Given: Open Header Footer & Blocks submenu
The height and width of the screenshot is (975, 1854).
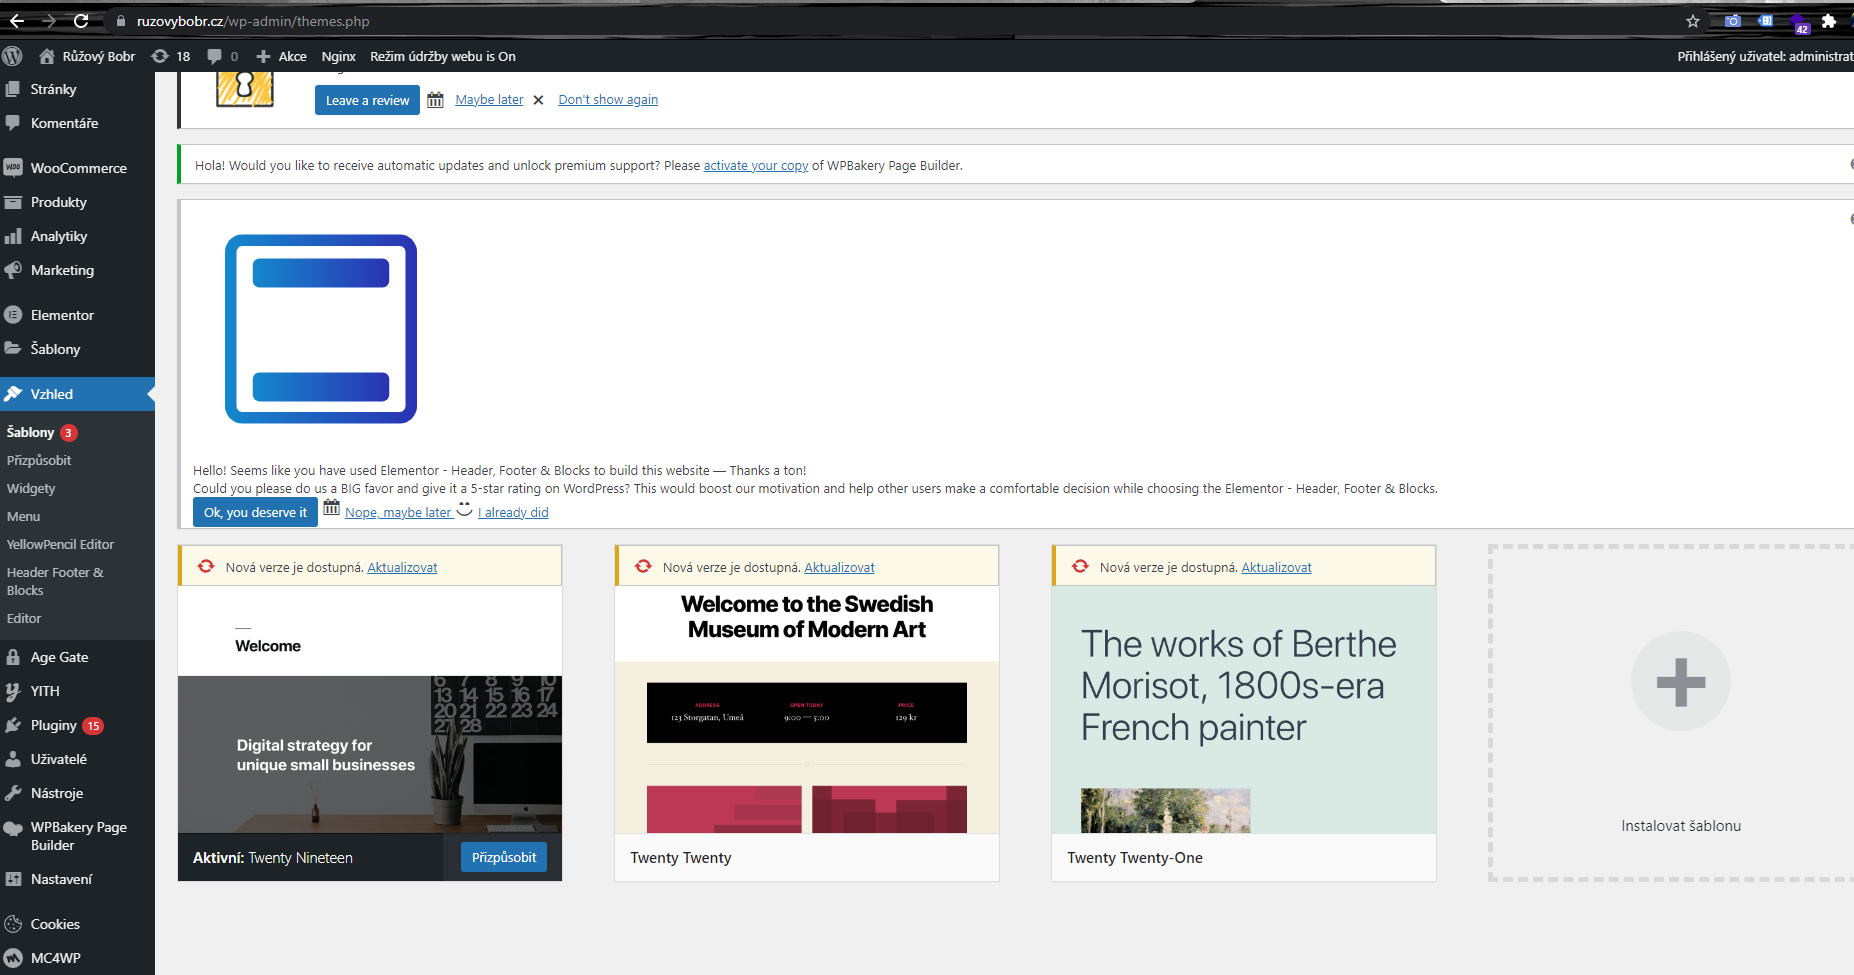Looking at the screenshot, I should [55, 581].
